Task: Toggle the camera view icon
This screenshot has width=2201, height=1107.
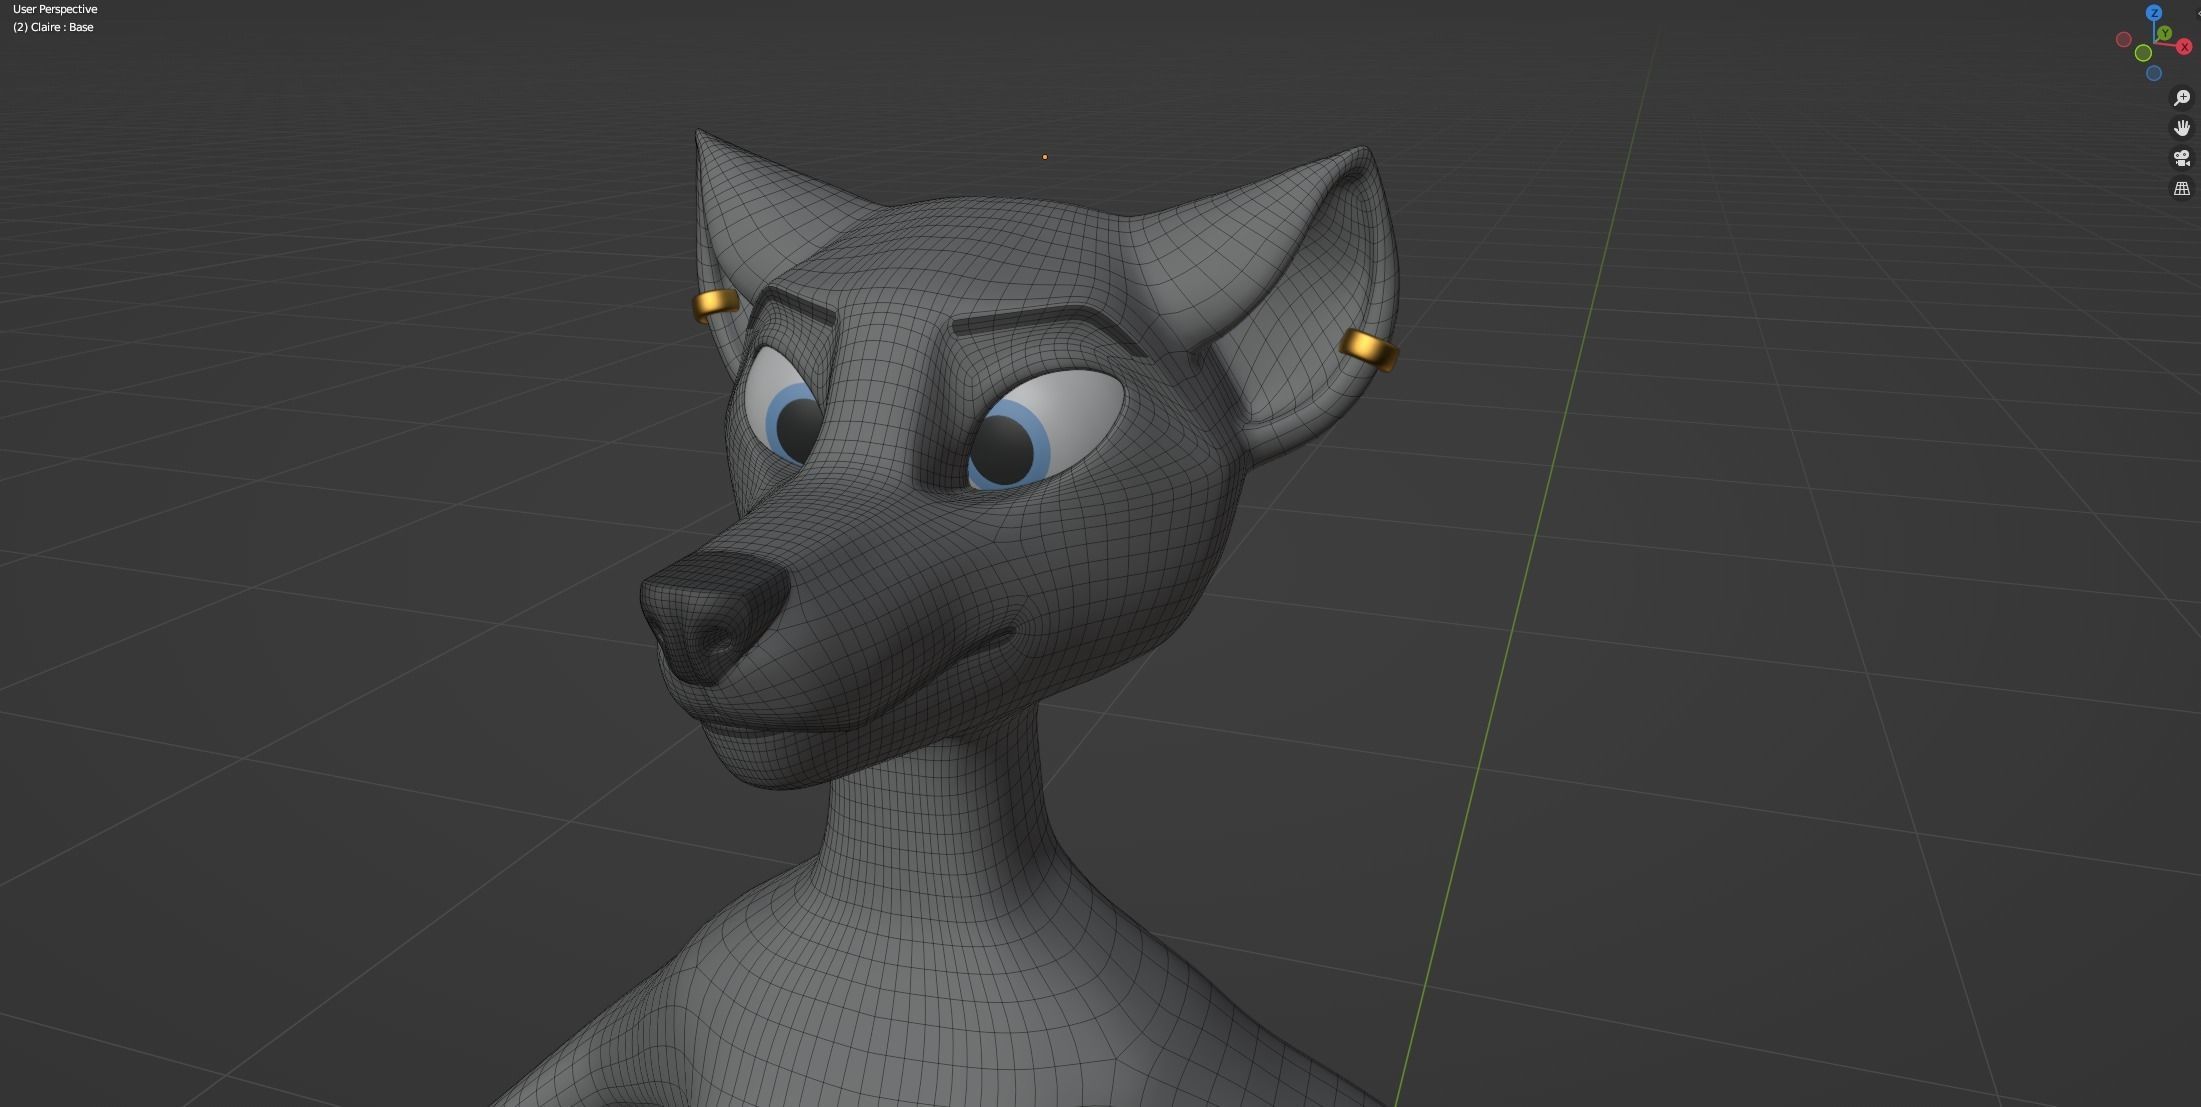Action: (x=2182, y=158)
